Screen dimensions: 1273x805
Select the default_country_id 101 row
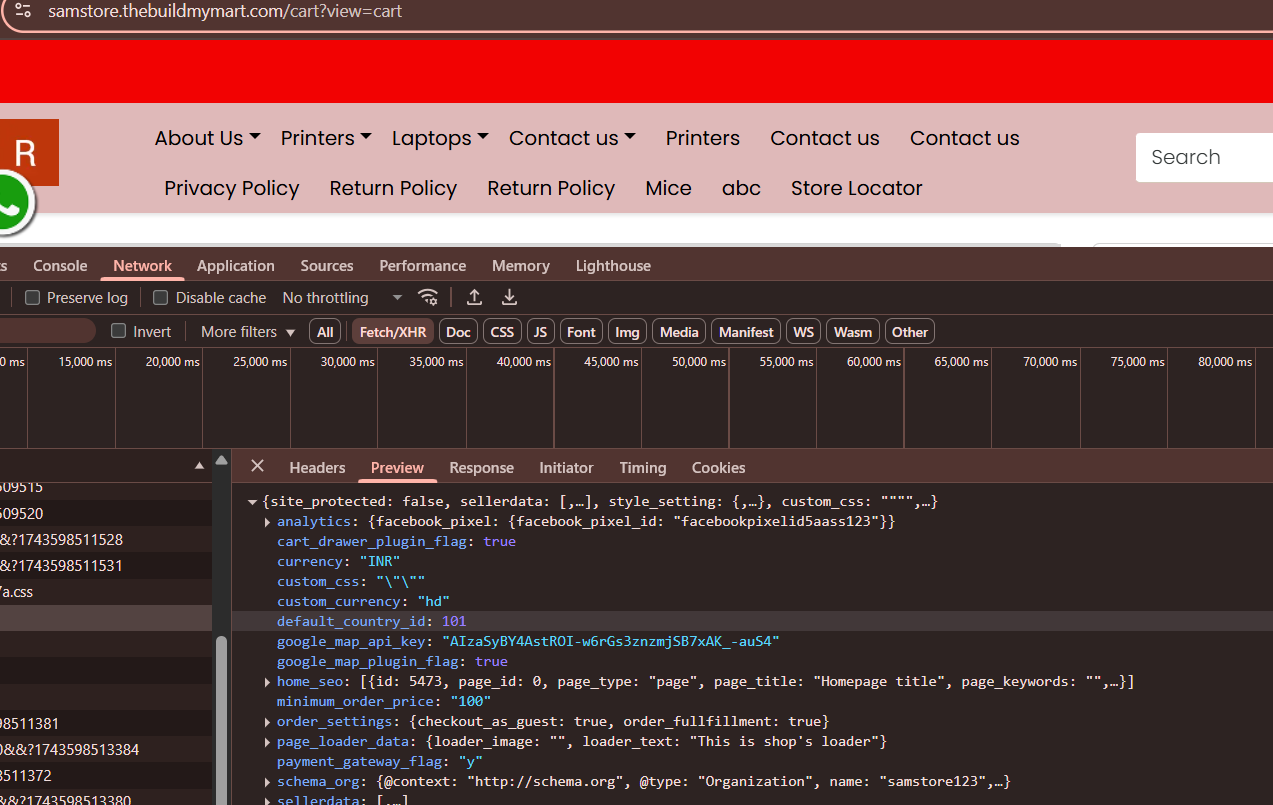(752, 621)
